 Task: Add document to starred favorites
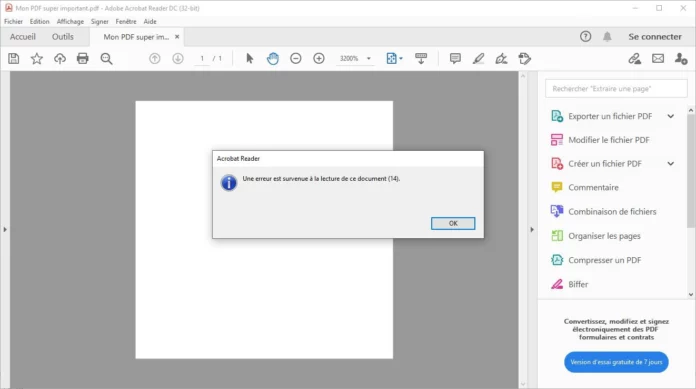pos(37,59)
